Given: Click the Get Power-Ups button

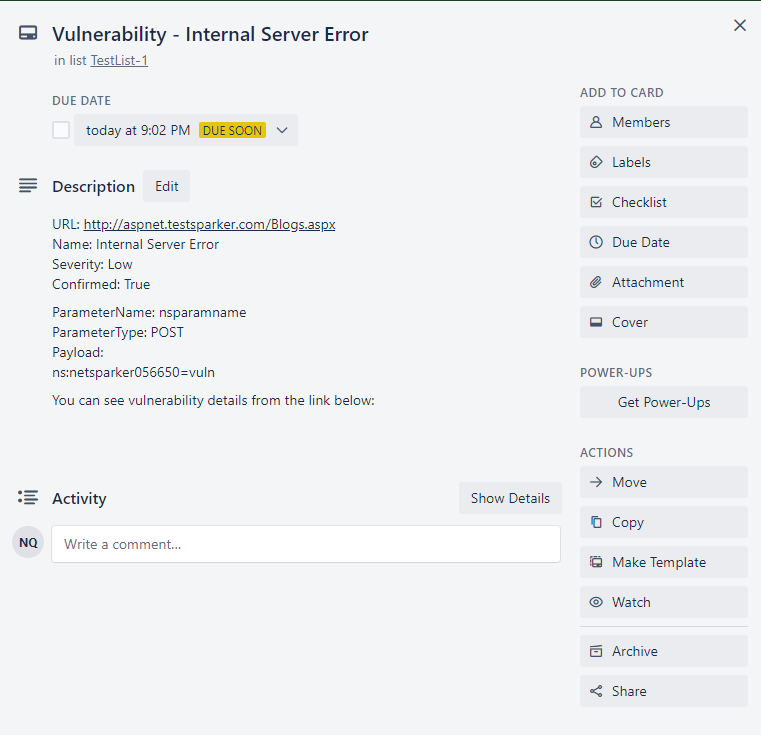Looking at the screenshot, I should (x=663, y=402).
